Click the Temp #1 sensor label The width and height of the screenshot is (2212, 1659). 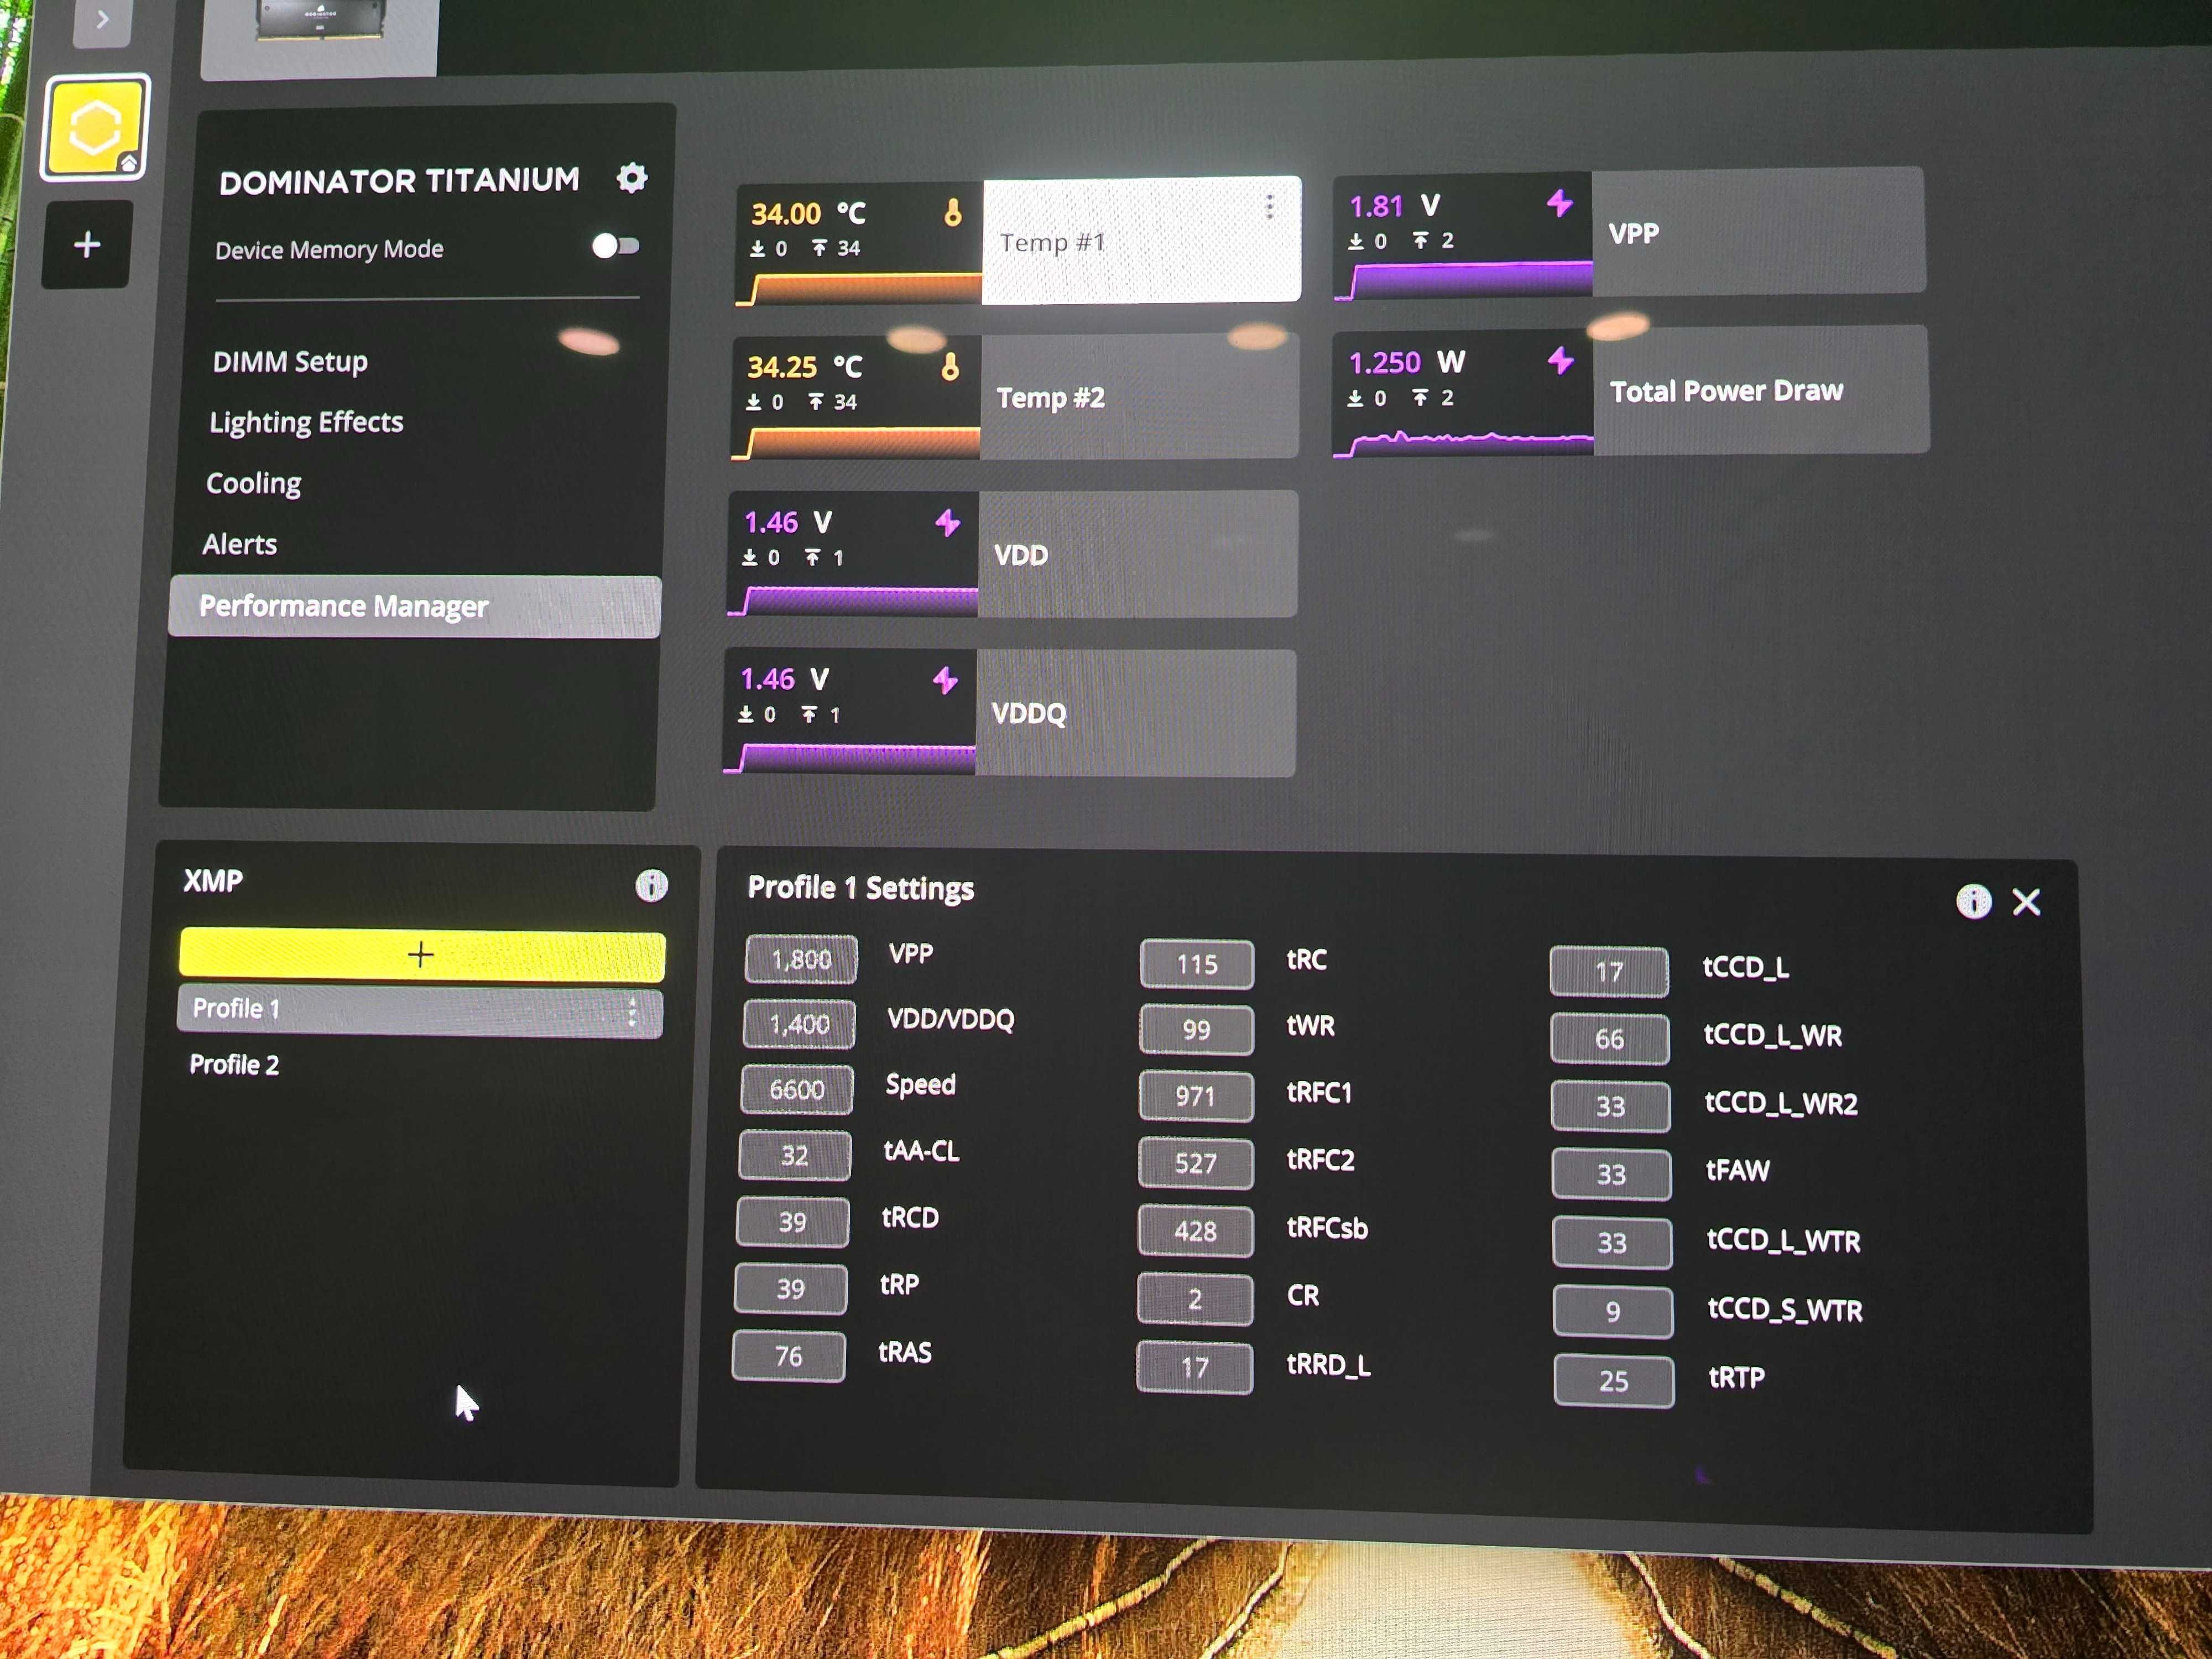tap(1052, 242)
